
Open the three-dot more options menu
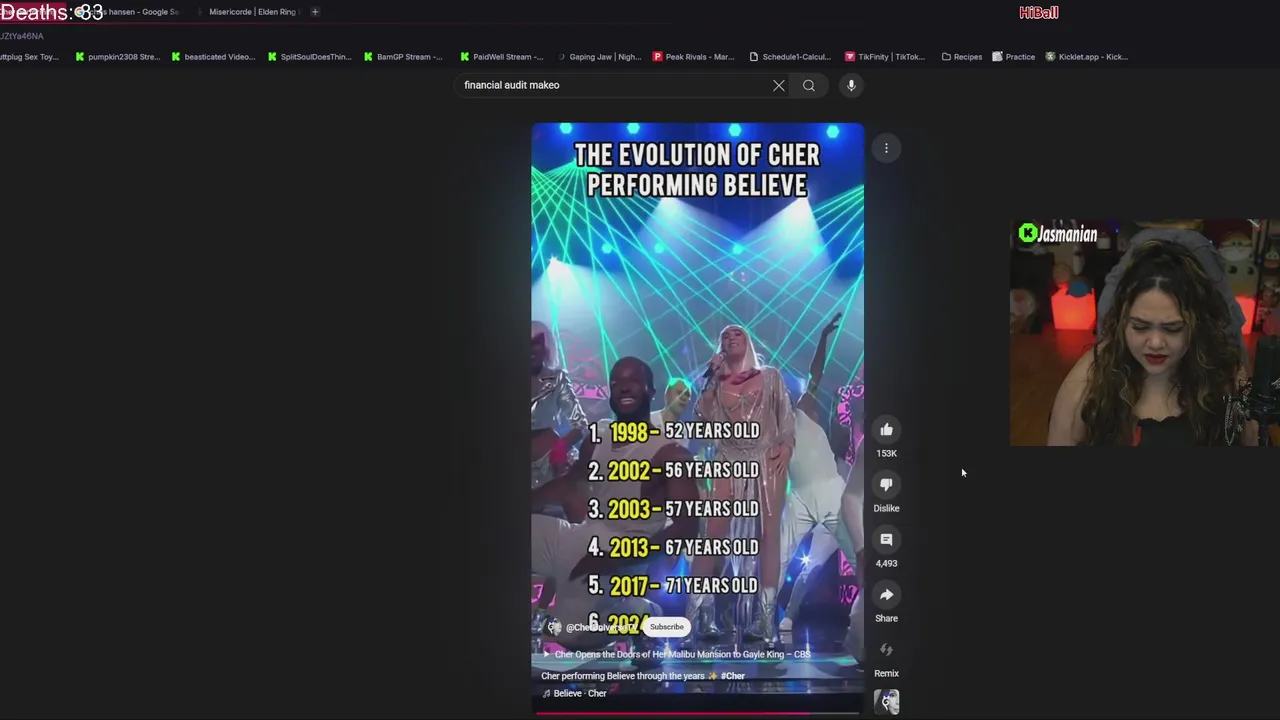point(886,149)
